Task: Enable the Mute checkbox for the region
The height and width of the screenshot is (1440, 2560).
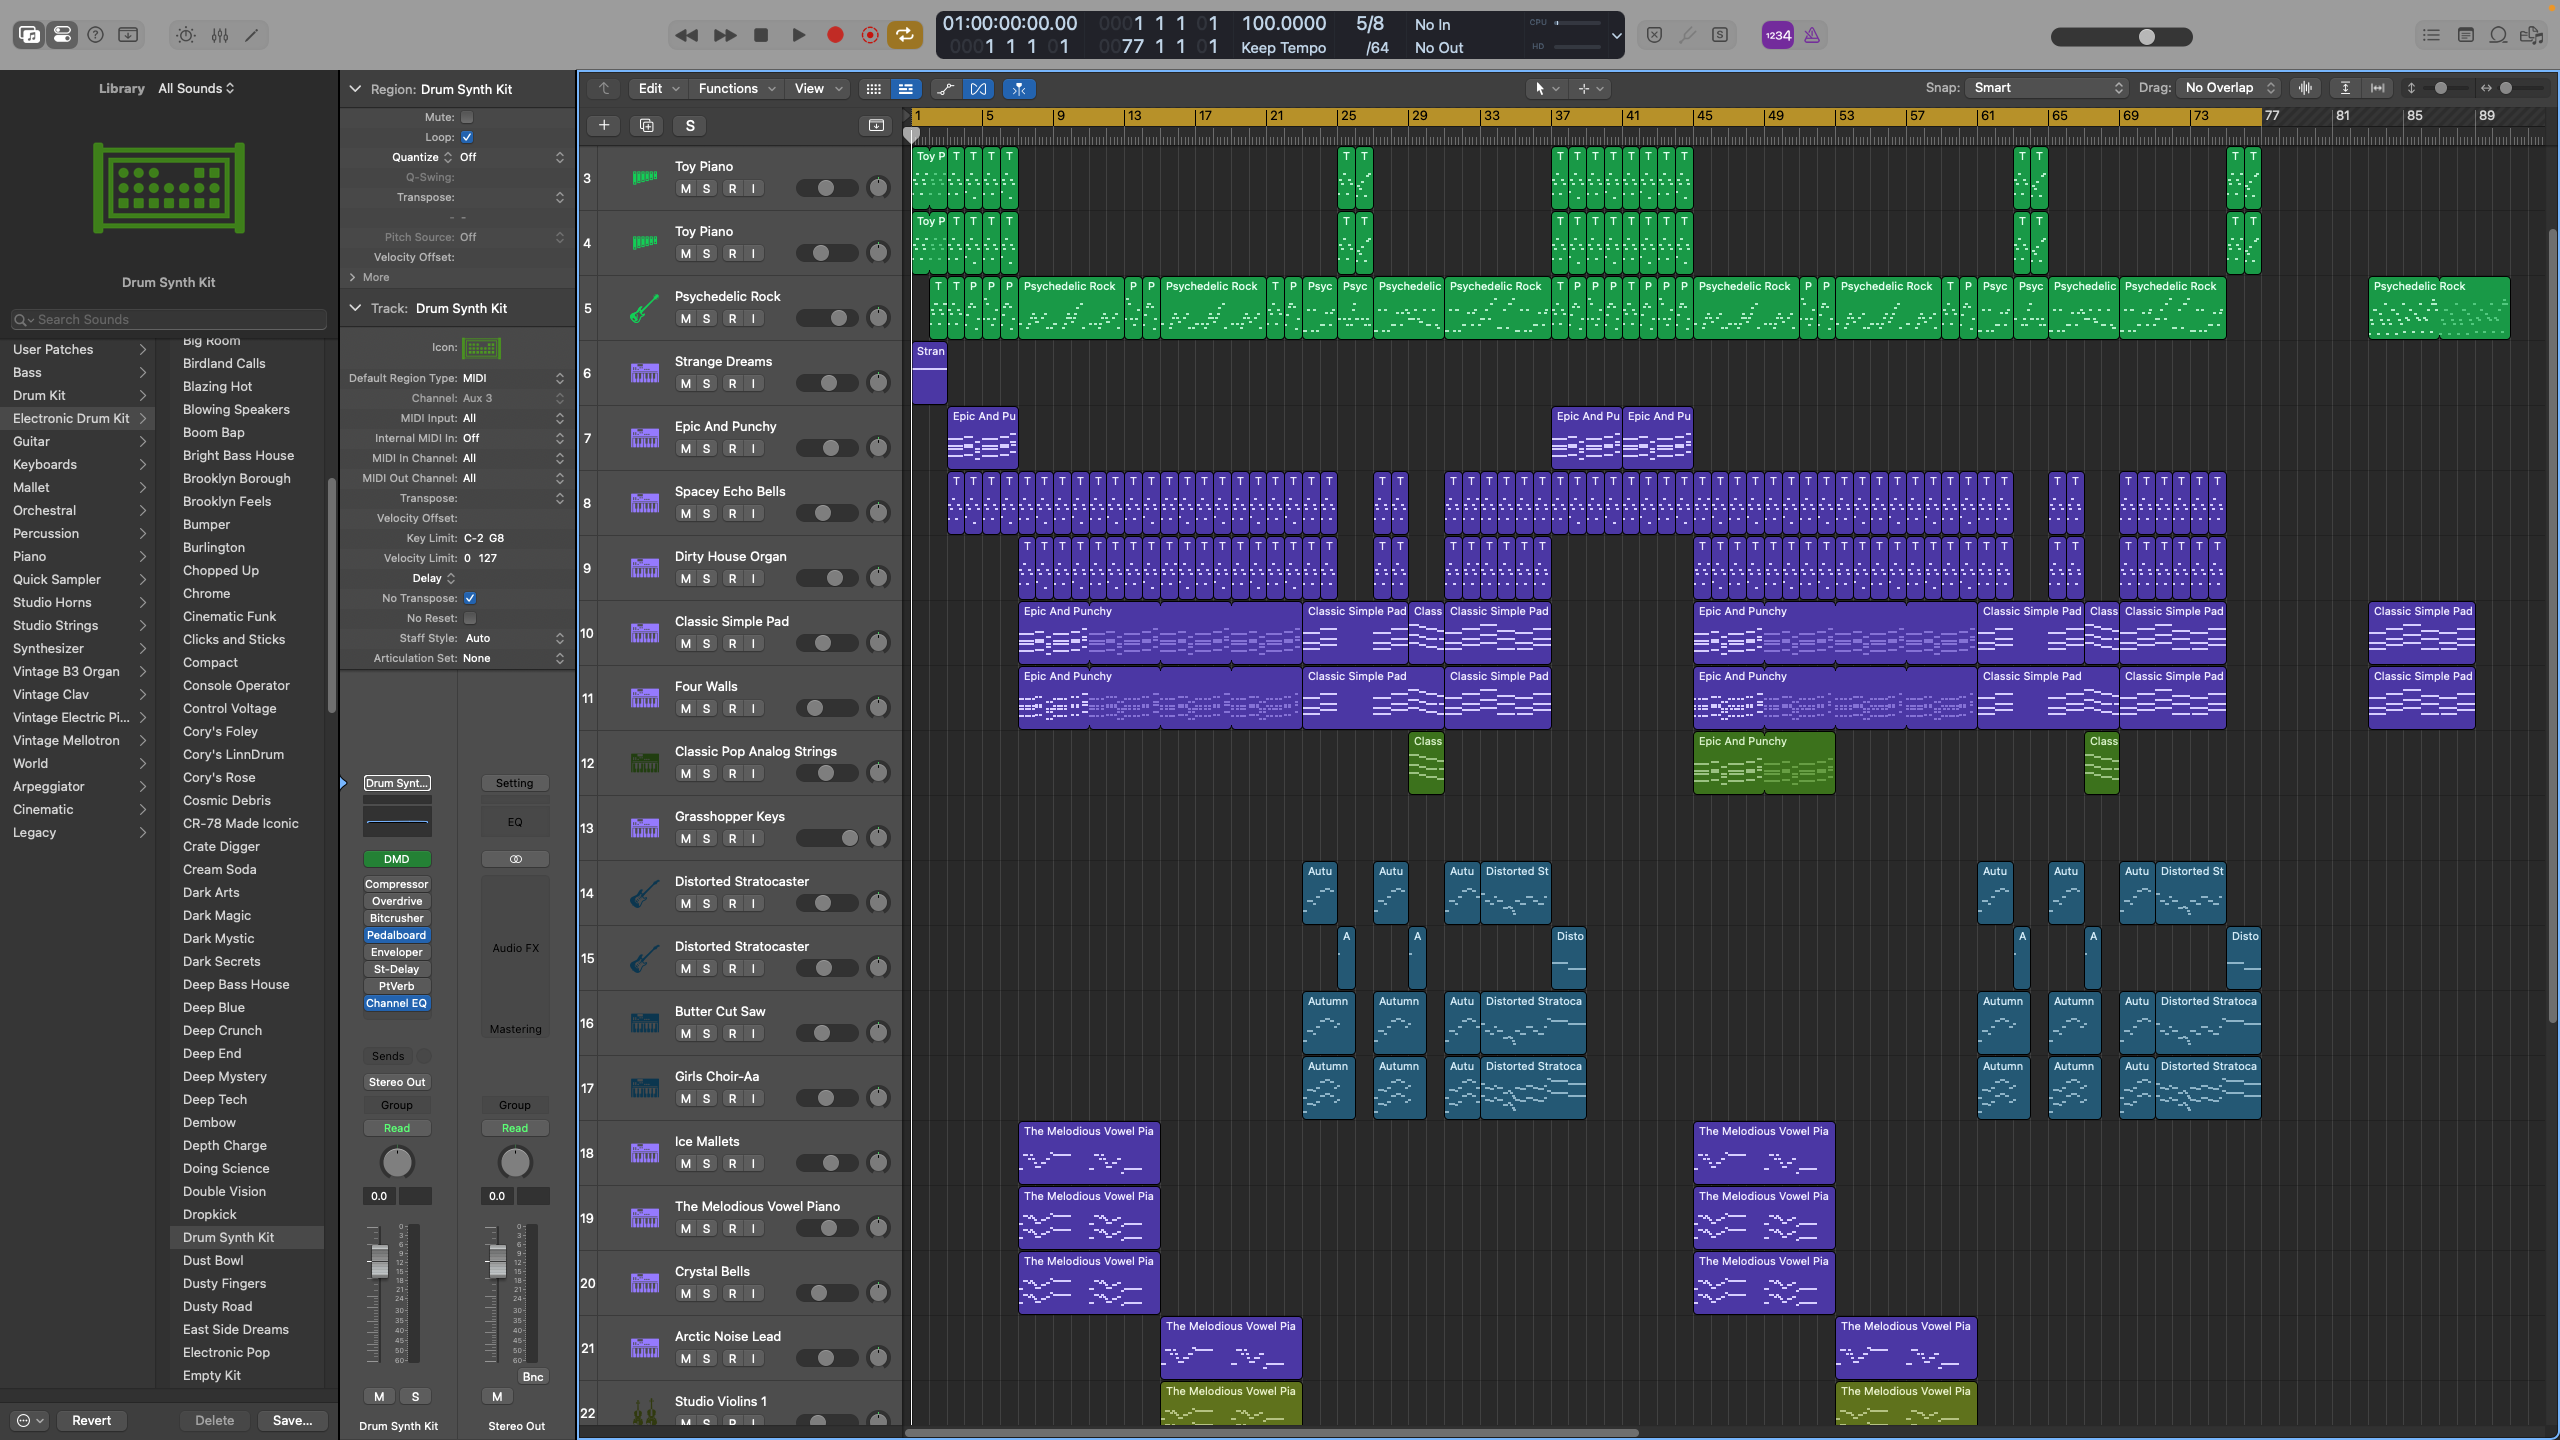Action: (x=467, y=117)
